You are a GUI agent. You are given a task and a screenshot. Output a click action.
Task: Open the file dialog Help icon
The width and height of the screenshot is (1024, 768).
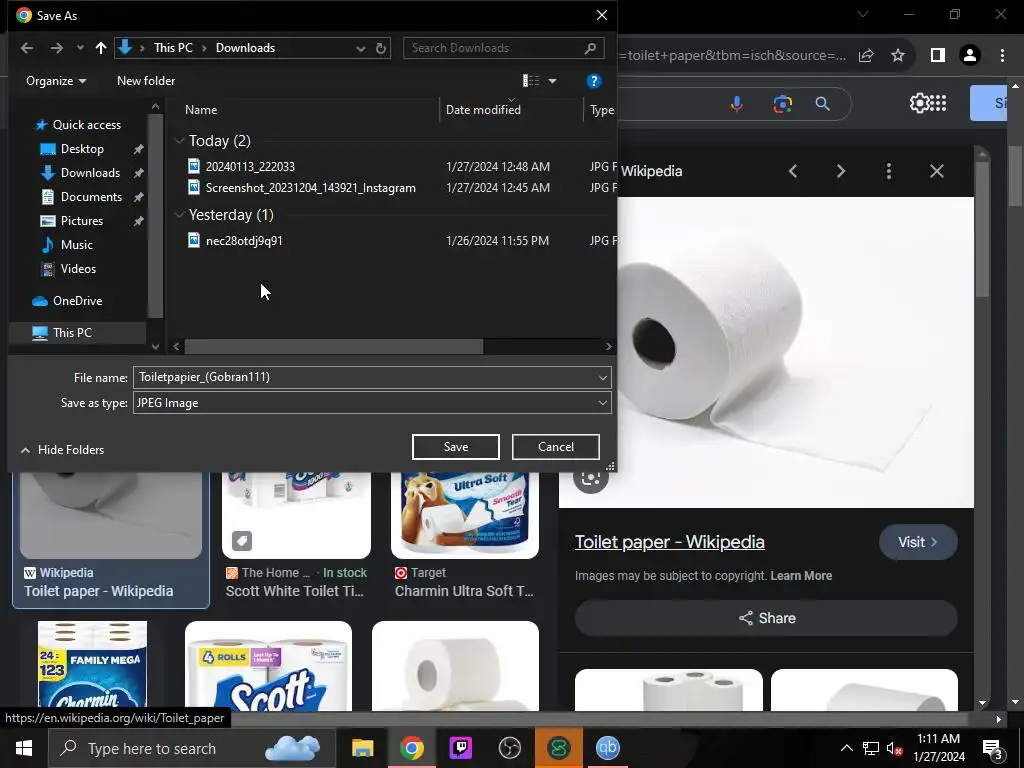(593, 81)
